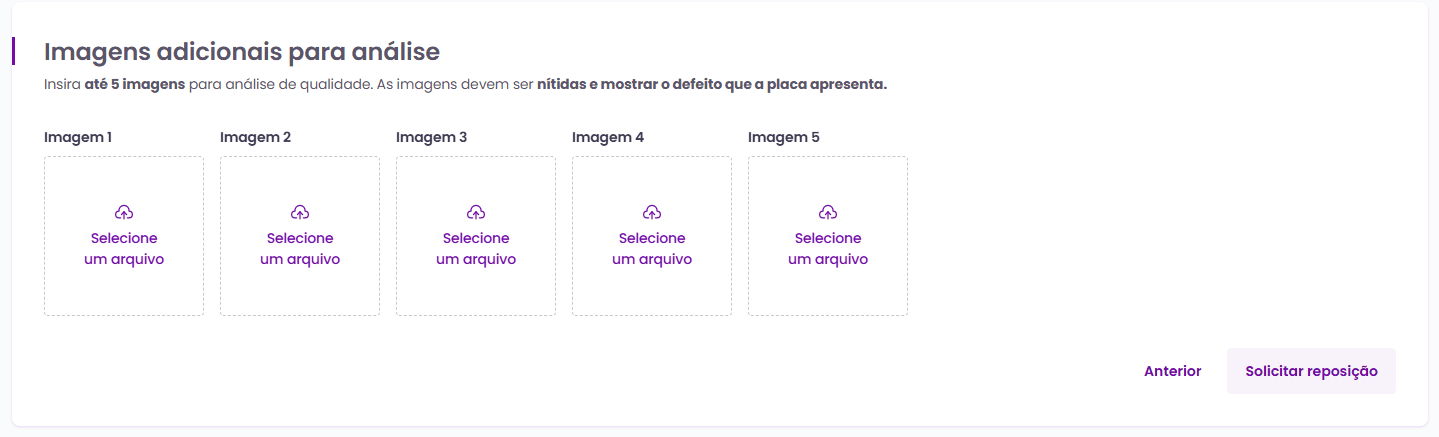Image resolution: width=1439 pixels, height=437 pixels.
Task: Click the "Imagem 4" field label
Action: (x=608, y=137)
